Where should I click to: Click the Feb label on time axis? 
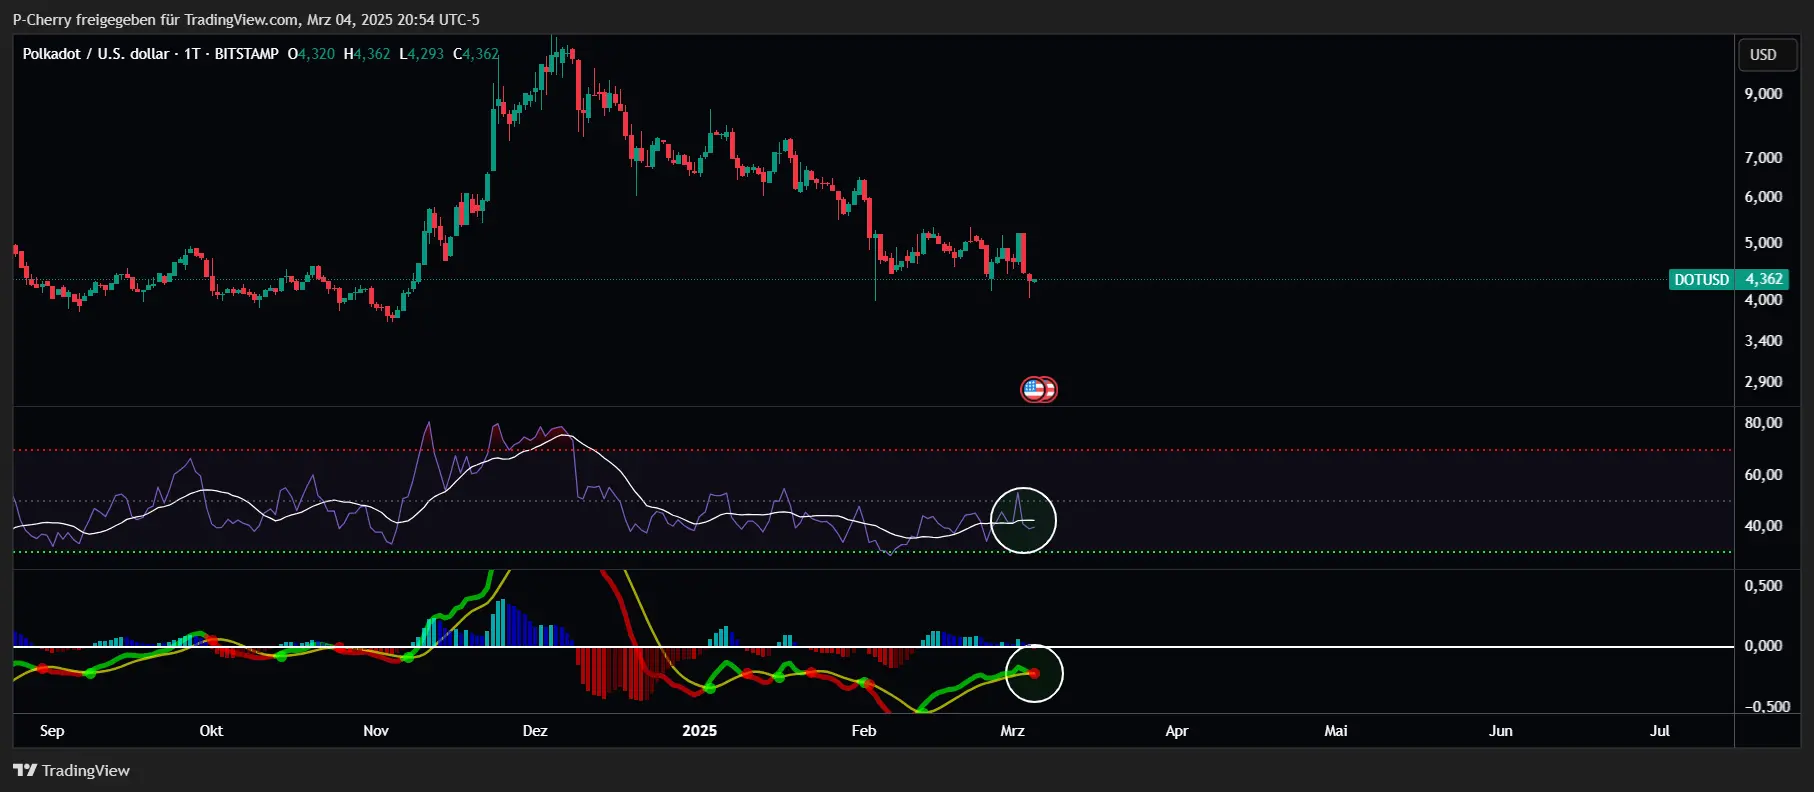(x=864, y=730)
